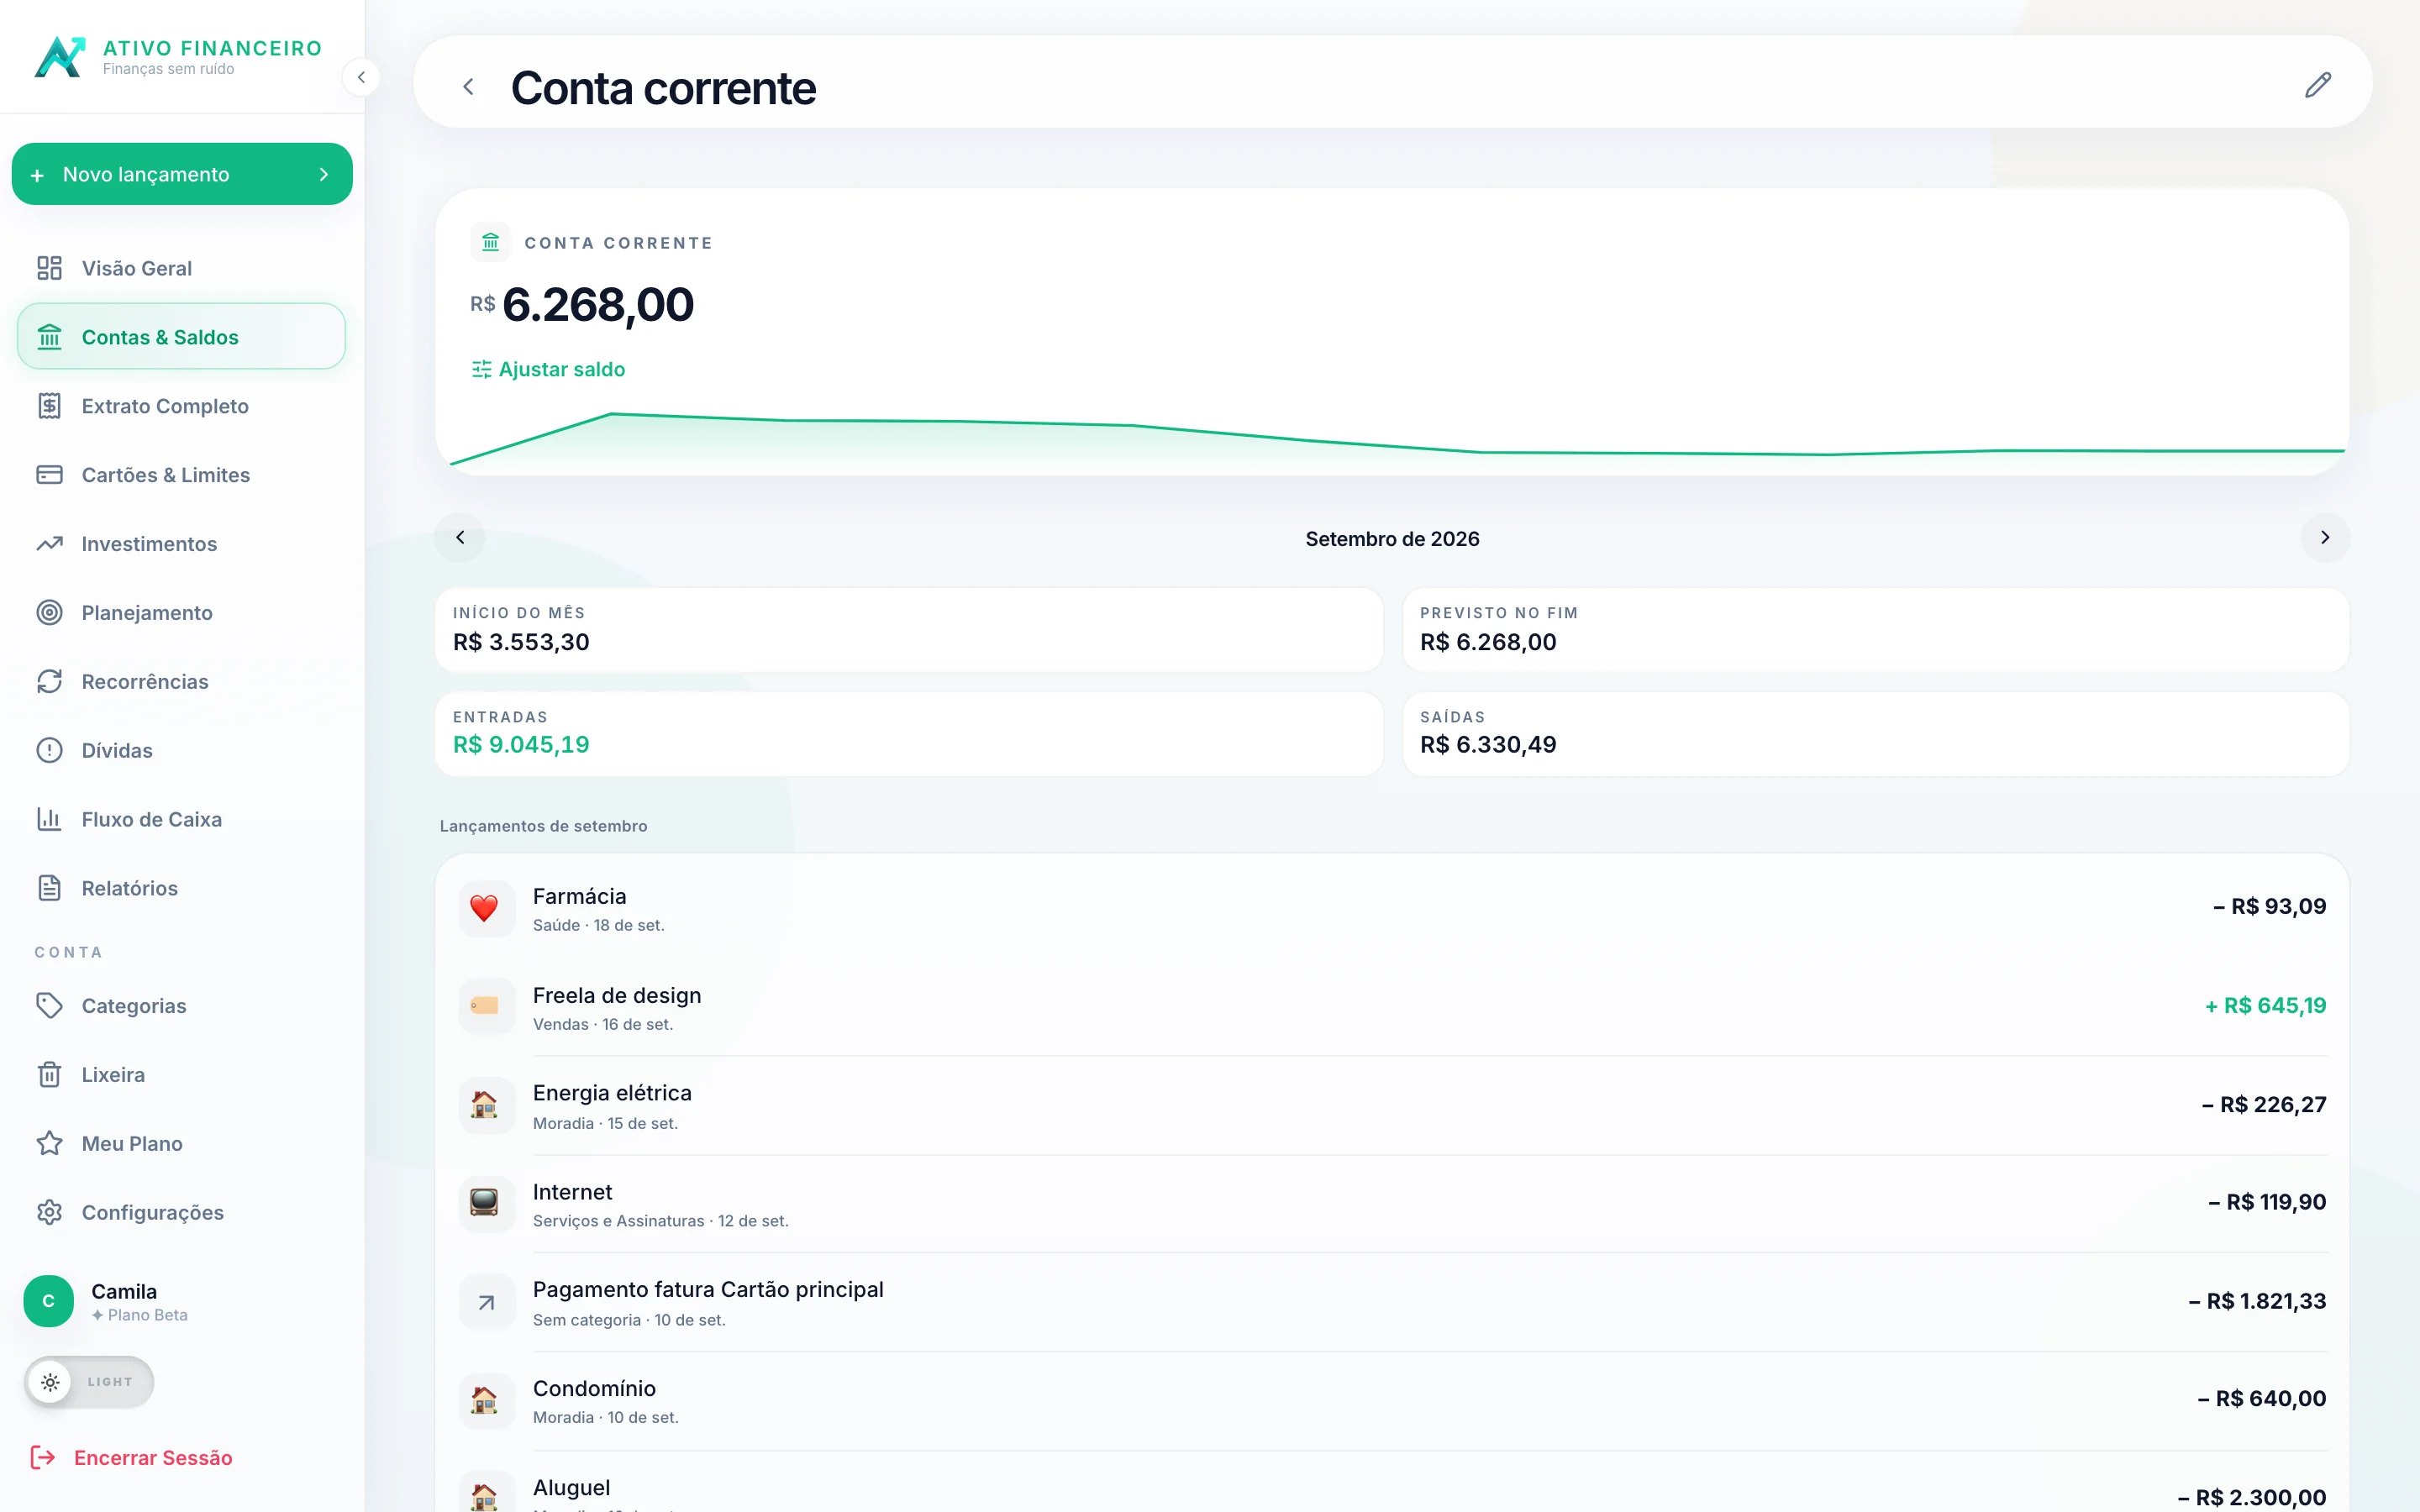
Task: Click the Fluxo de Caixa chart icon
Action: pyautogui.click(x=49, y=819)
